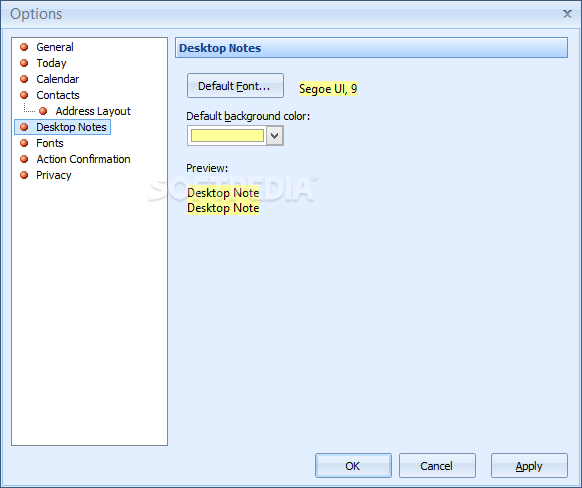Click the red bullet icon beside Contacts
Screen dimensions: 582x488
pyautogui.click(x=24, y=95)
